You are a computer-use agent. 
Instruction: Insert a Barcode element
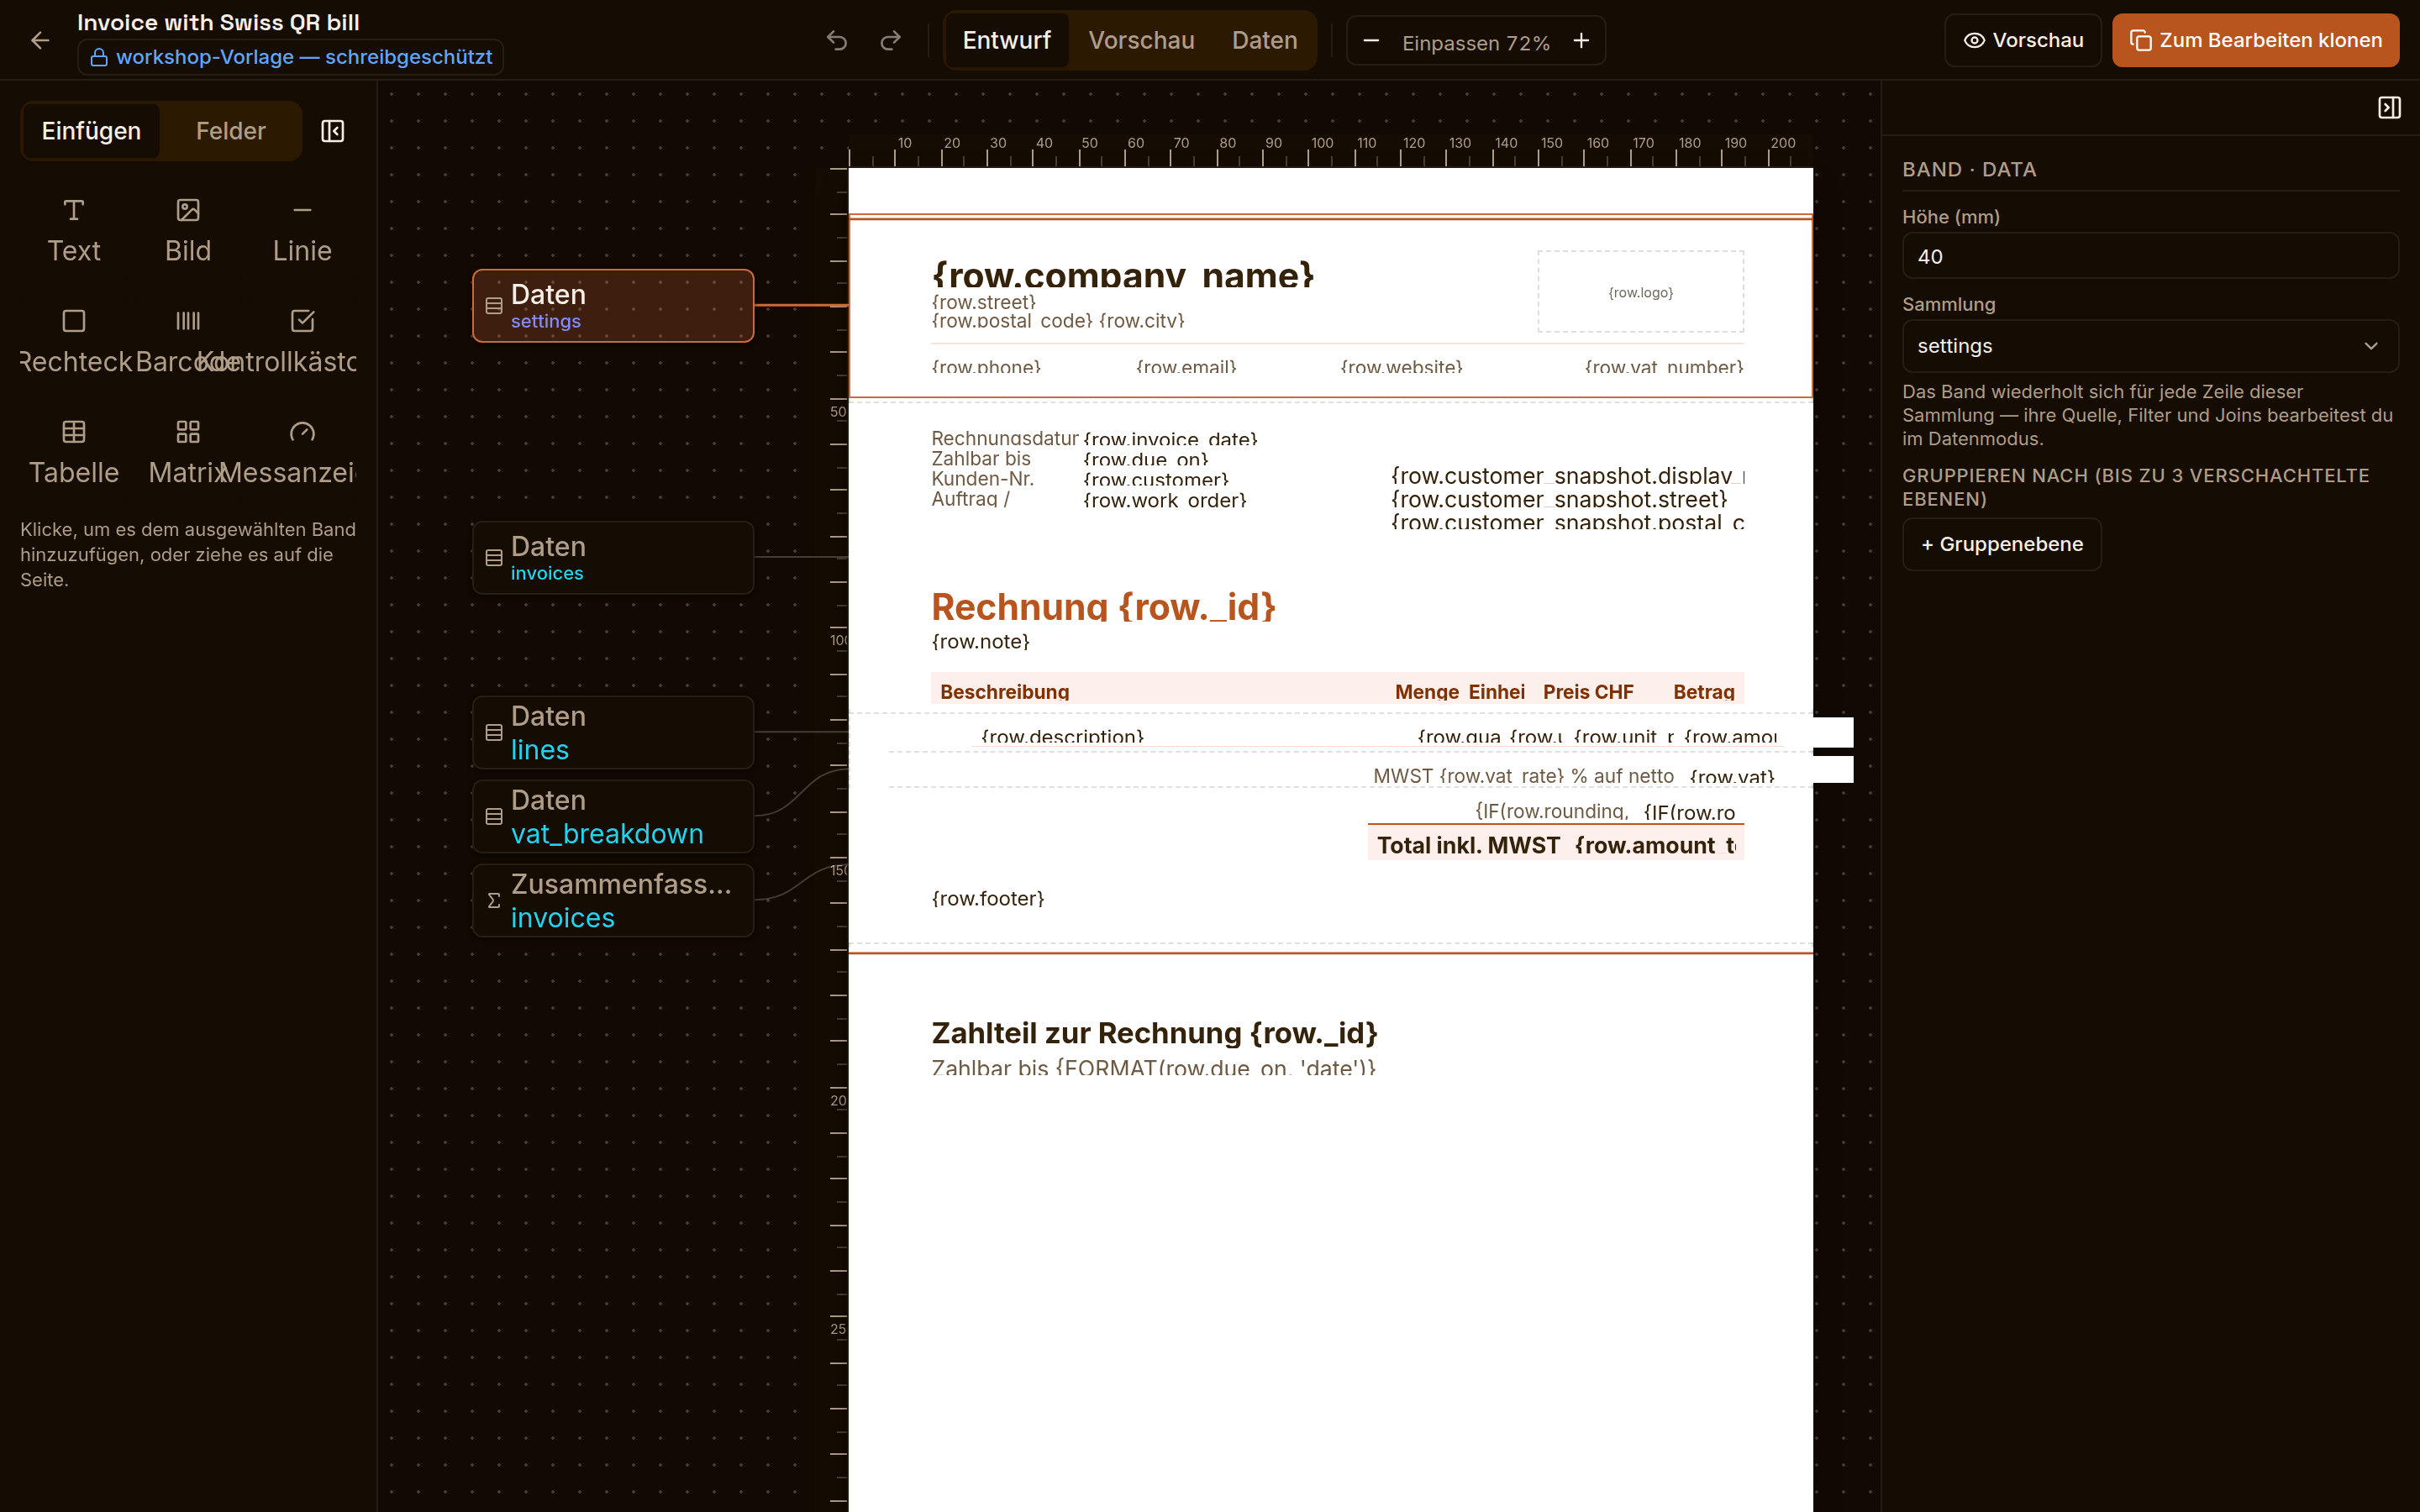[188, 342]
